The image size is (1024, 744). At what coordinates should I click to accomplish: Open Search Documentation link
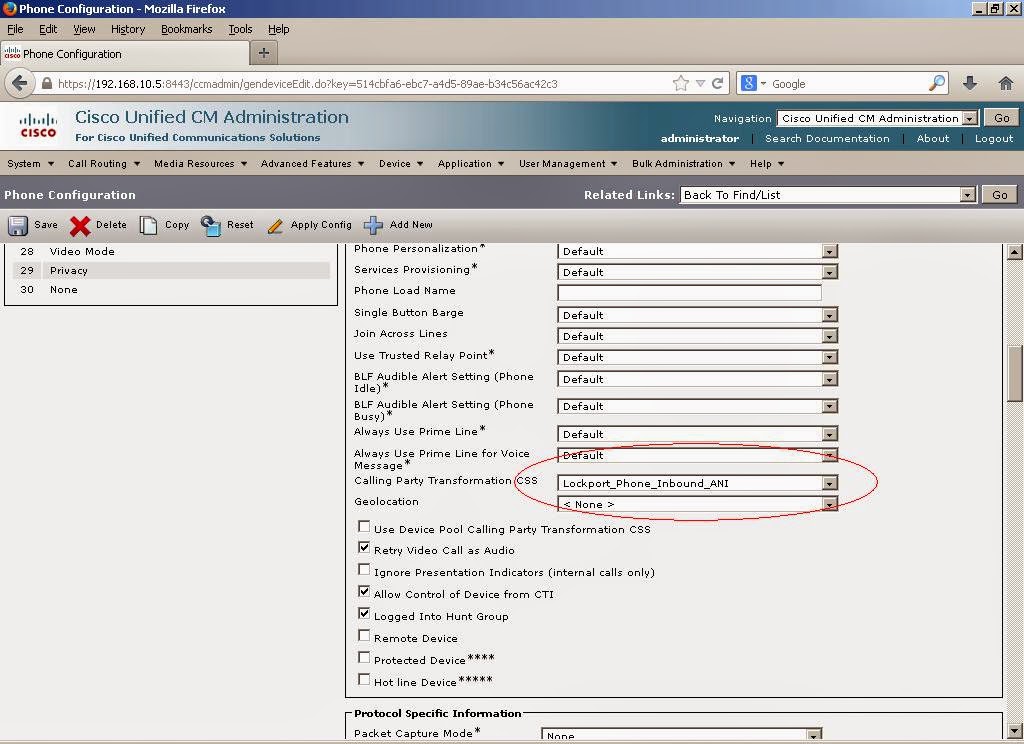click(x=827, y=138)
